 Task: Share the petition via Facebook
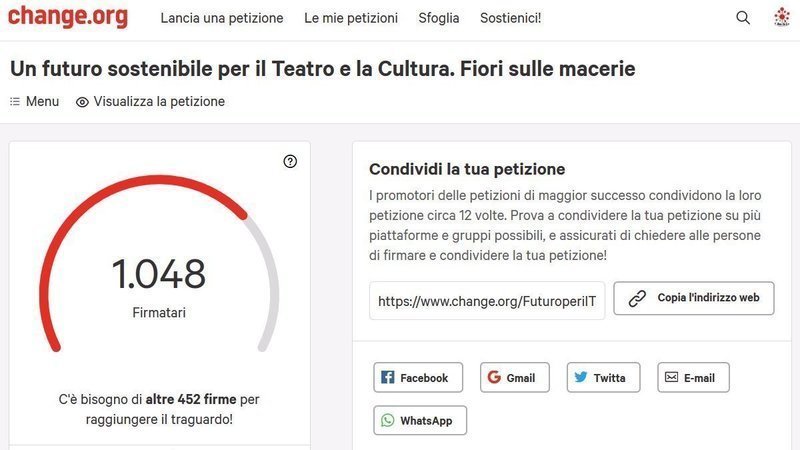418,378
